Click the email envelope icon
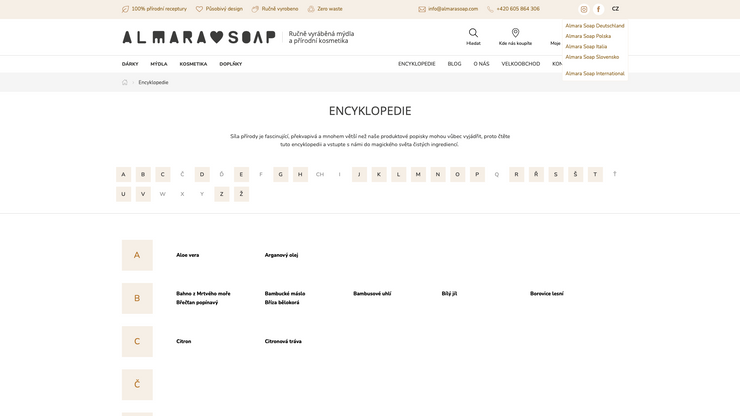The width and height of the screenshot is (740, 416). point(422,9)
